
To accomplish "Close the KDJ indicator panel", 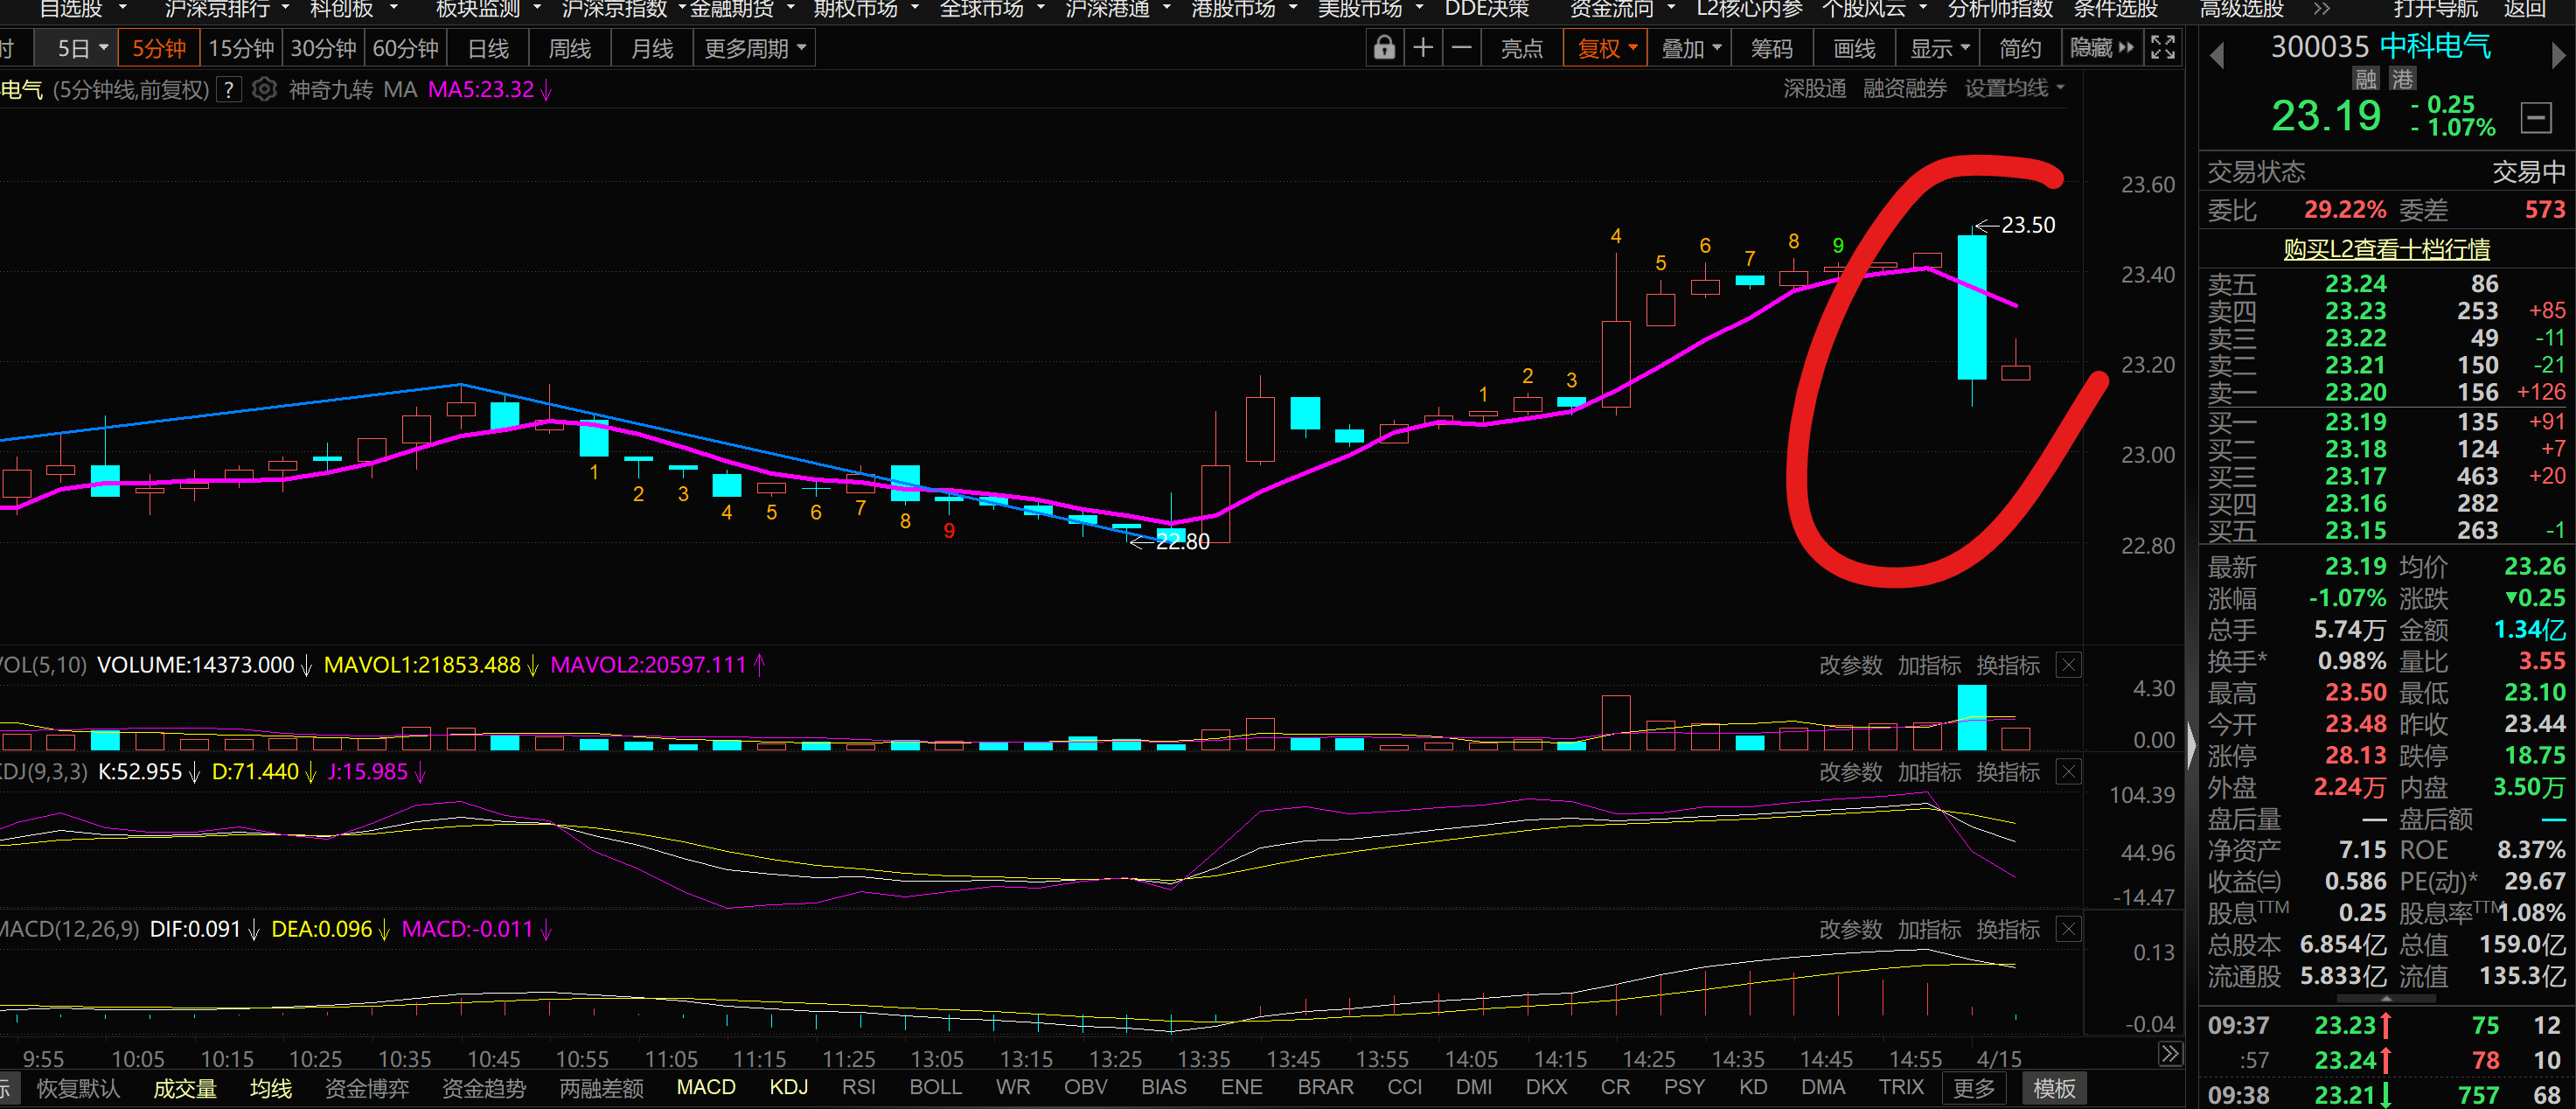I will 2069,772.
